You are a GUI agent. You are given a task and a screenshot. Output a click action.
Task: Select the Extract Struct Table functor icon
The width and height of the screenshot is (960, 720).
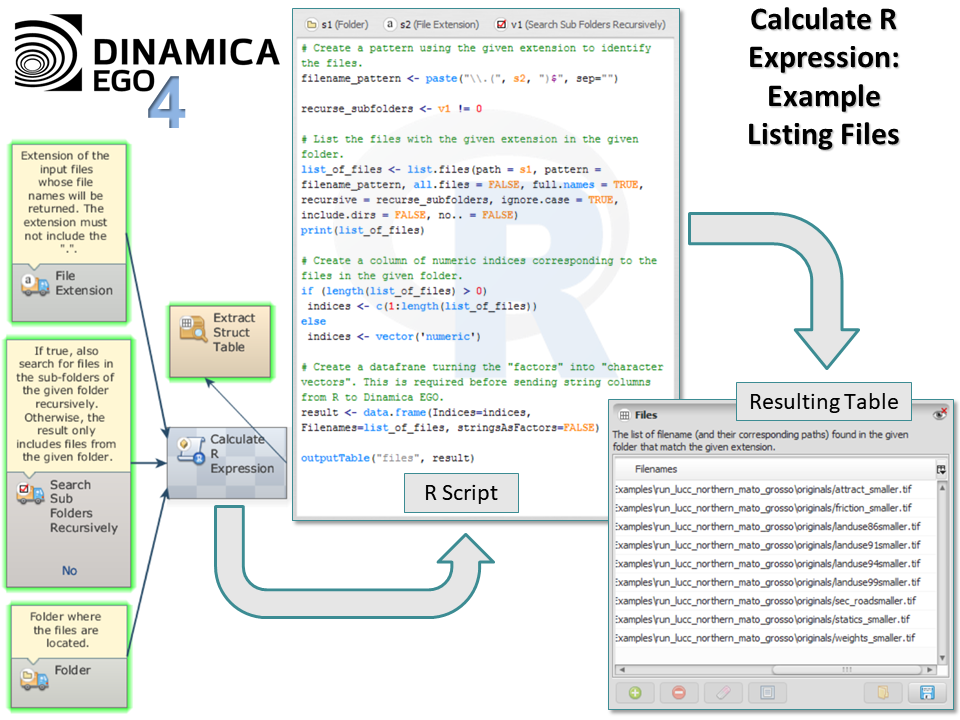(x=193, y=329)
